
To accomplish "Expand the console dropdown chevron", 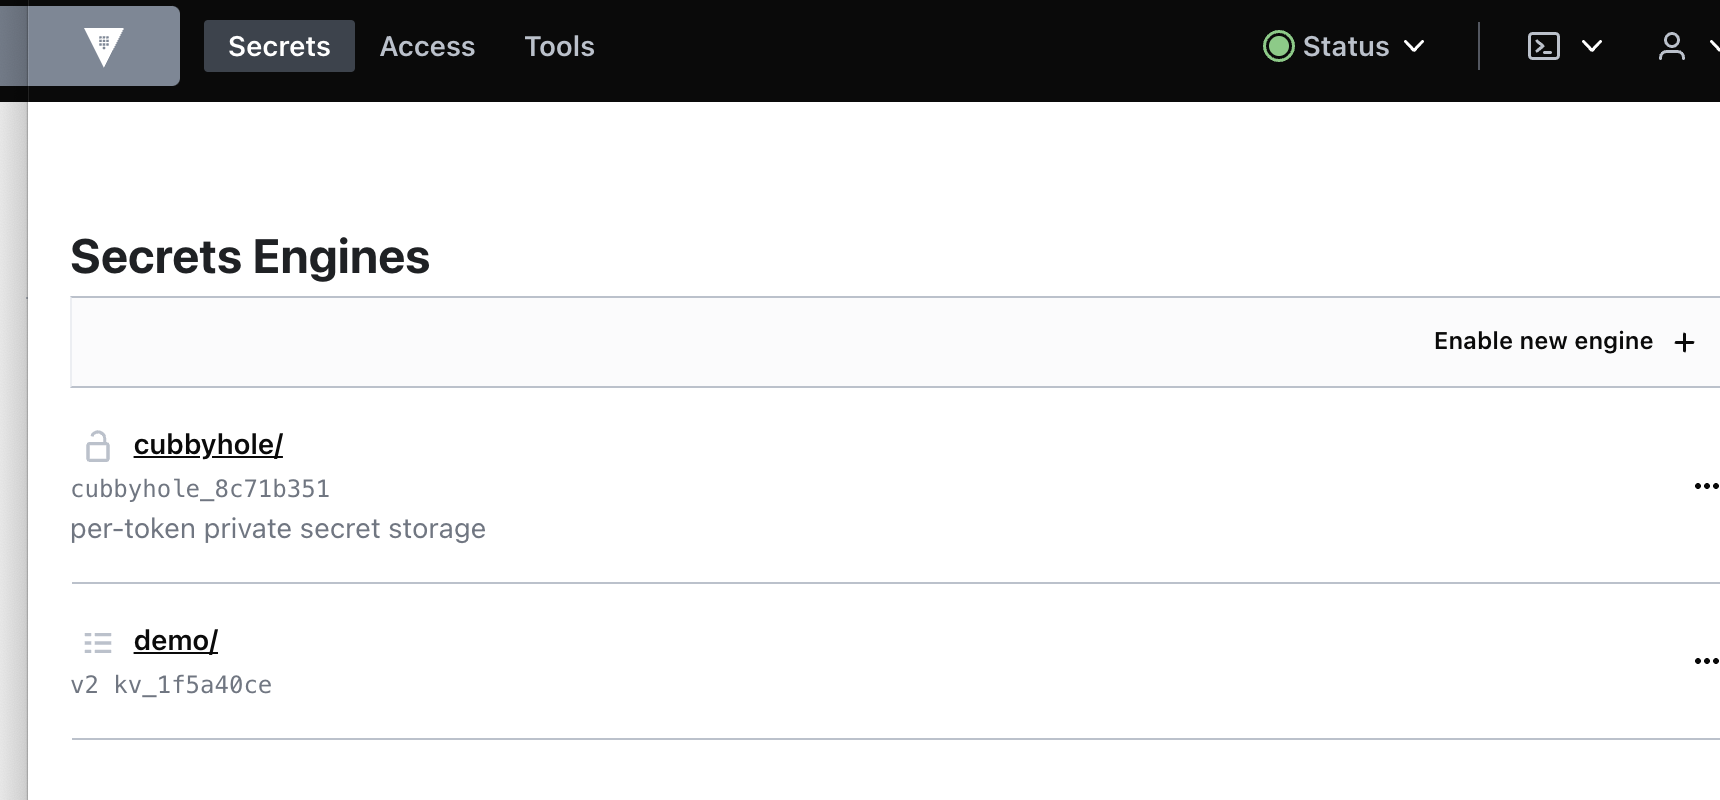I will coord(1592,46).
